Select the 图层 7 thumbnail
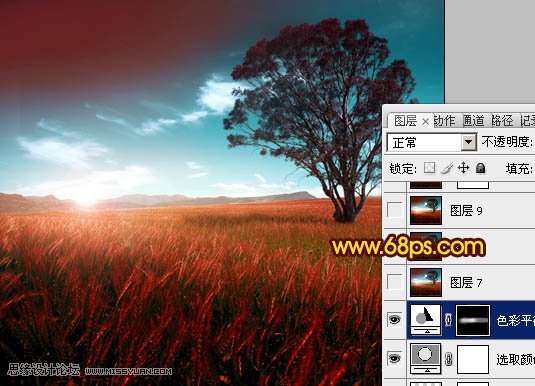 (x=426, y=282)
